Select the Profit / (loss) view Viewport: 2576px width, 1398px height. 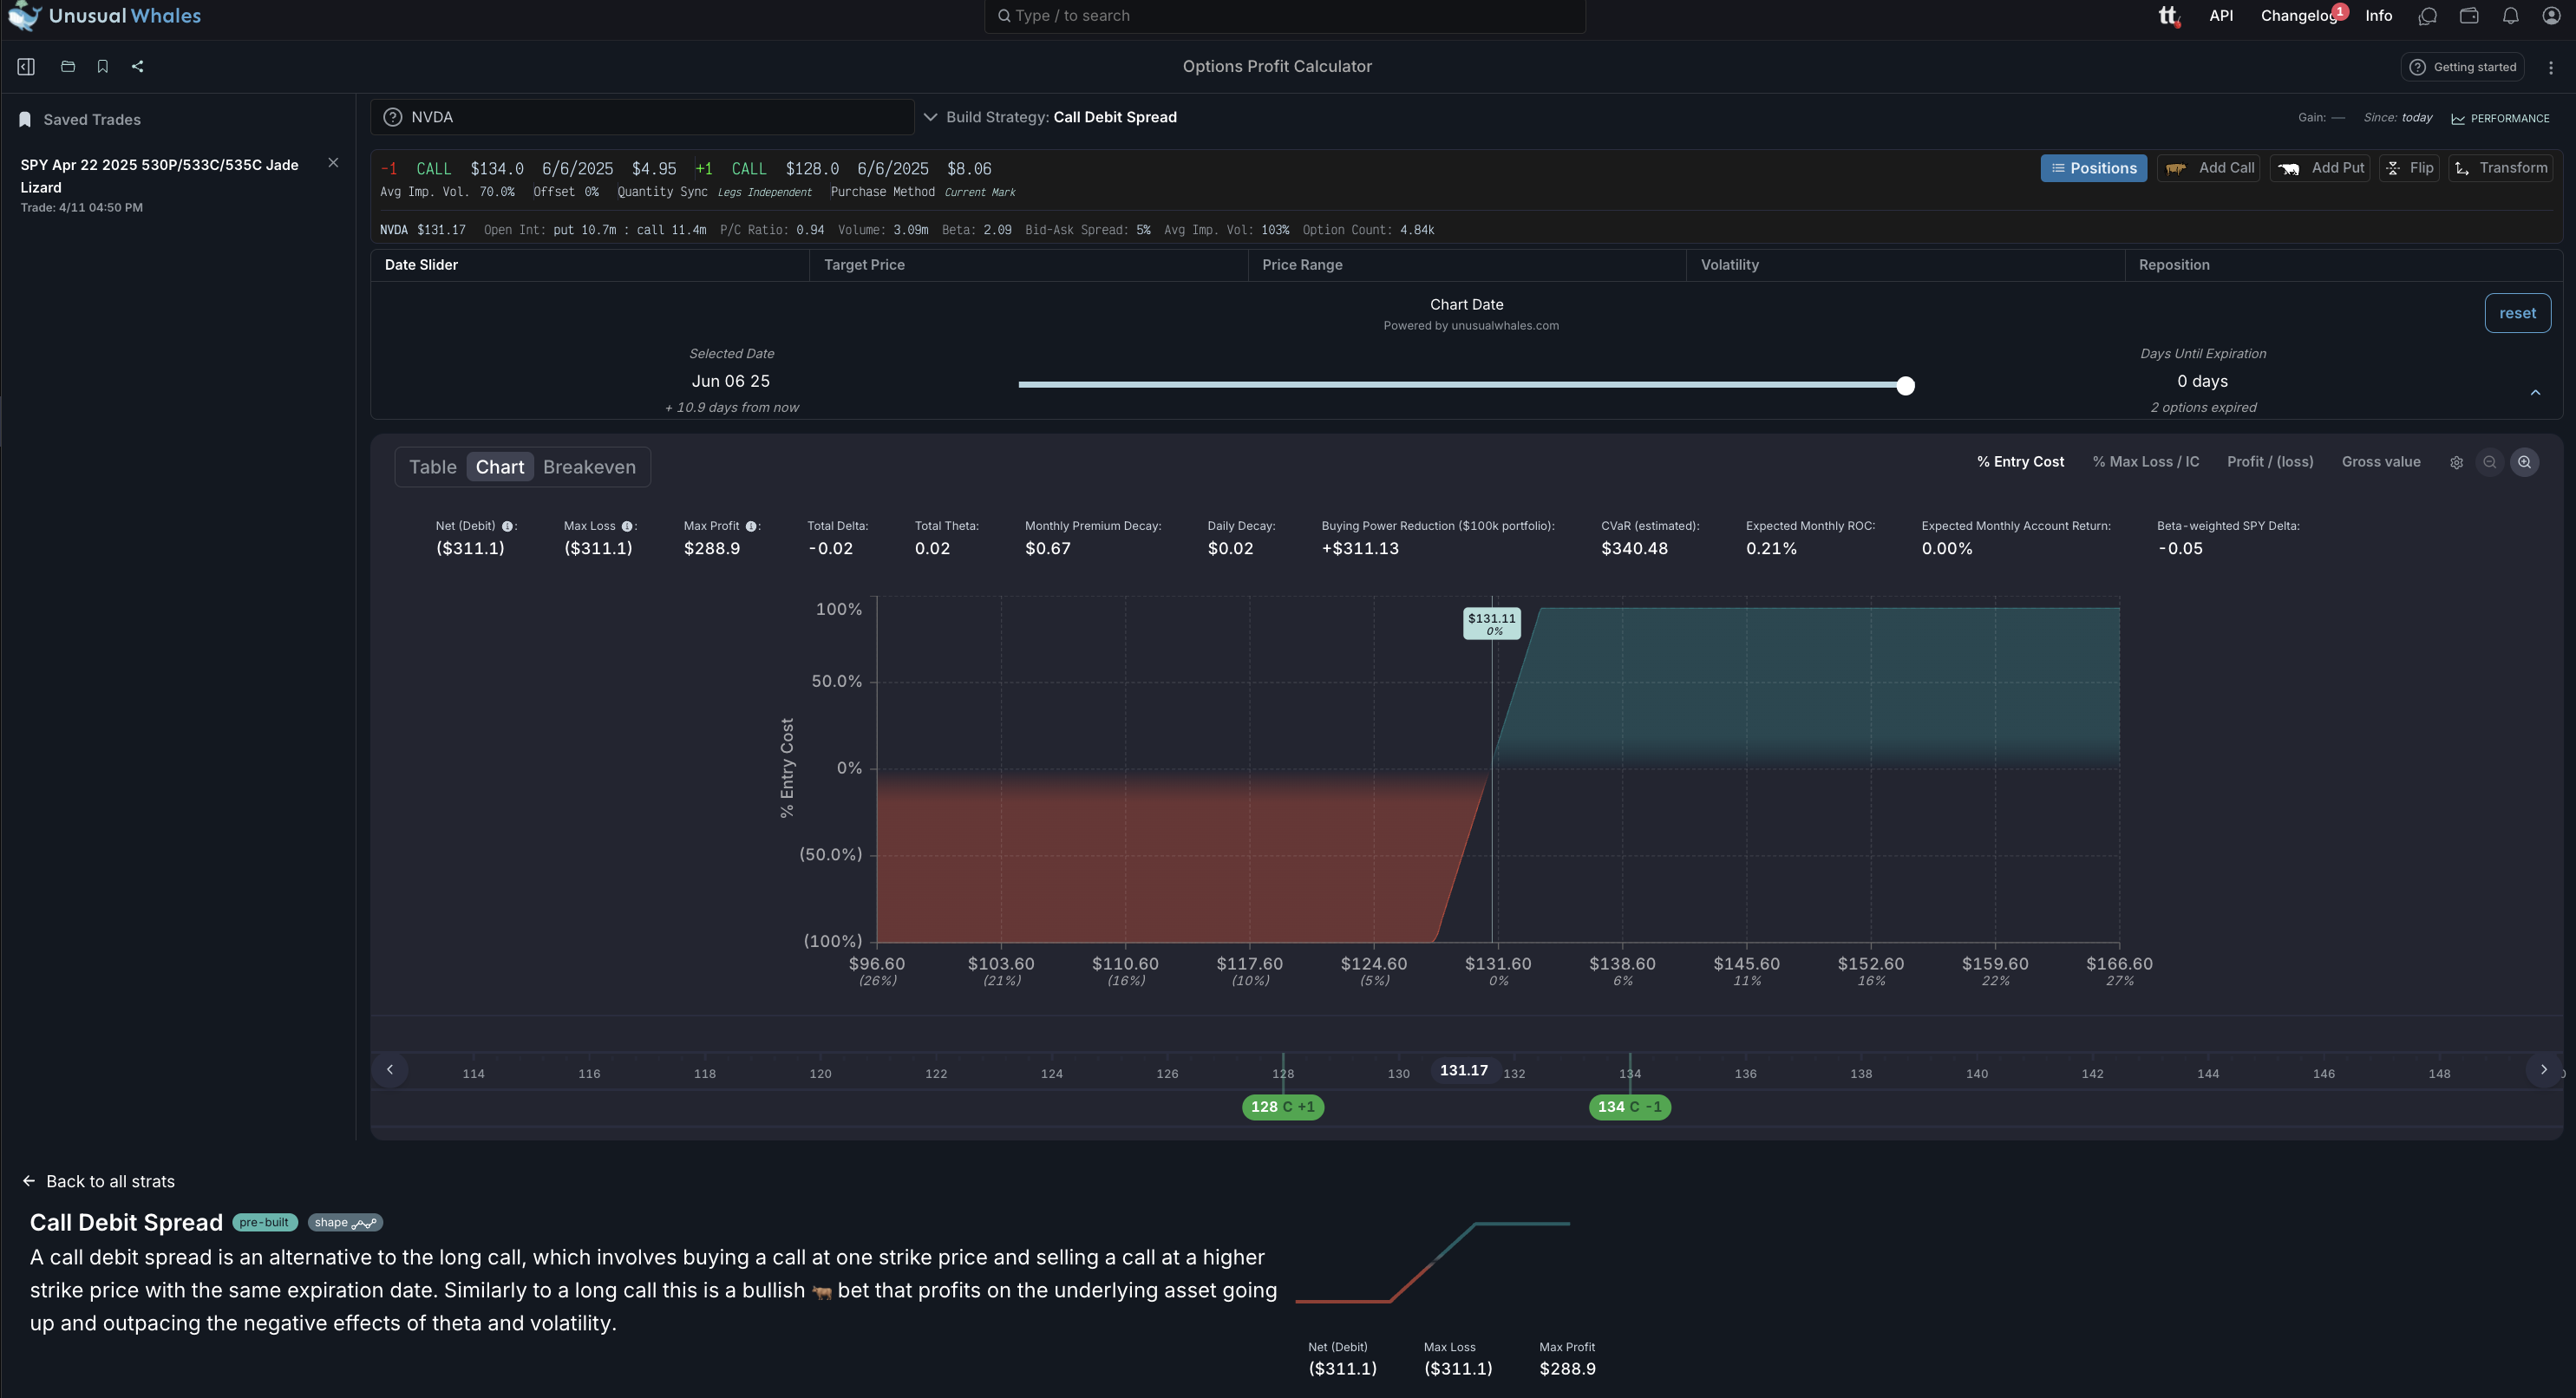click(2270, 462)
